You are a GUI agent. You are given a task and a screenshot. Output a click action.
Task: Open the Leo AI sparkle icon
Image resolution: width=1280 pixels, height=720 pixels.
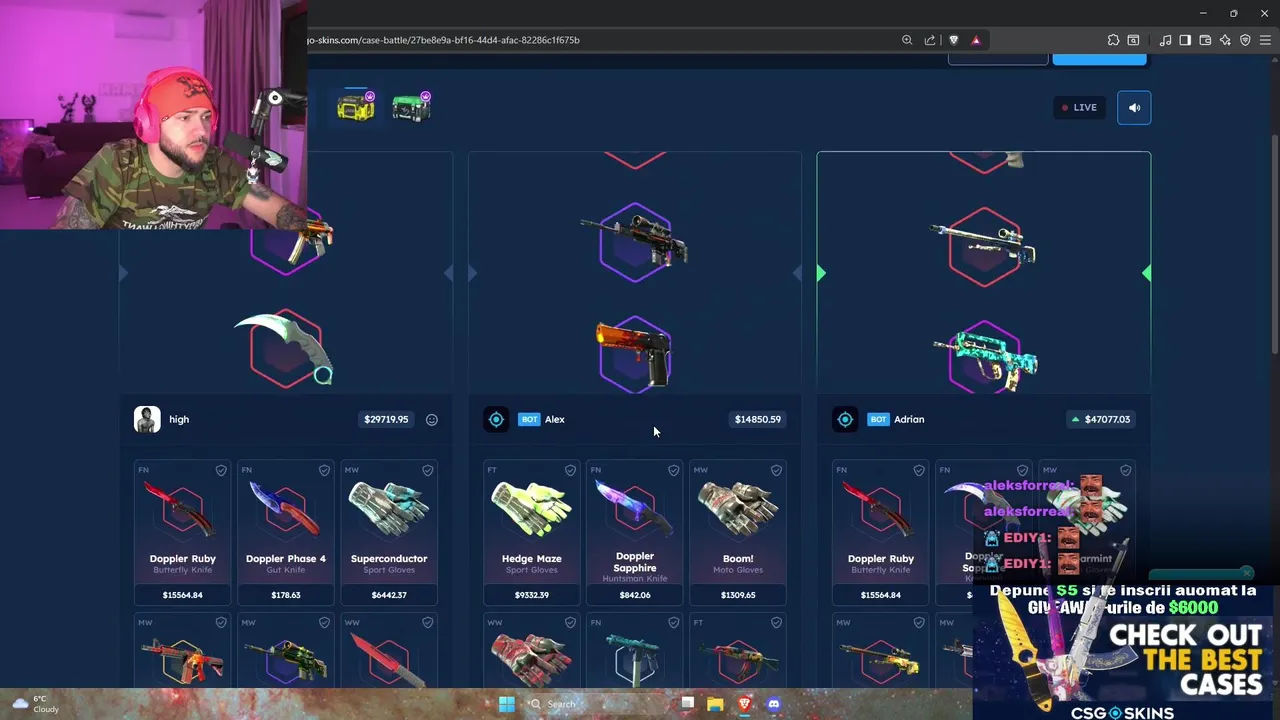[x=1225, y=40]
